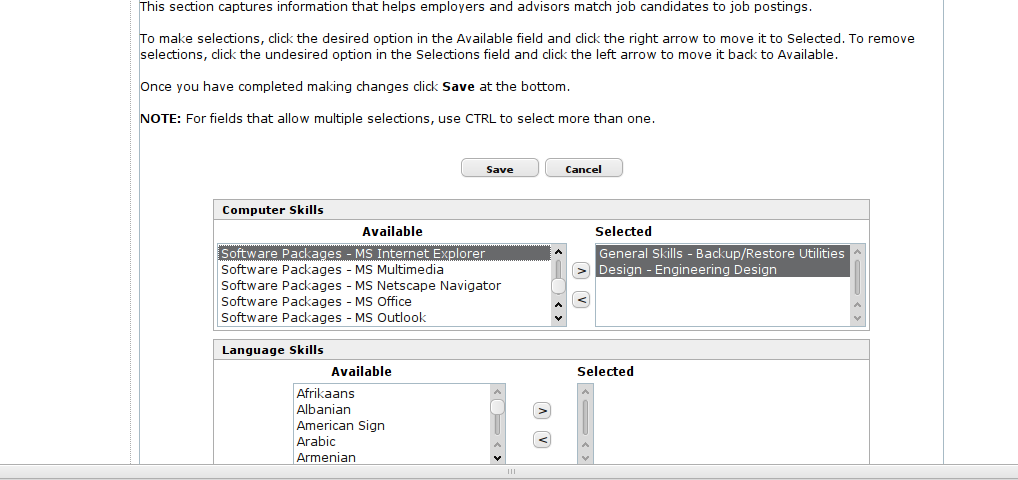Click down arrow of Language Available scrollbar
Image resolution: width=1018 pixels, height=480 pixels.
497,457
